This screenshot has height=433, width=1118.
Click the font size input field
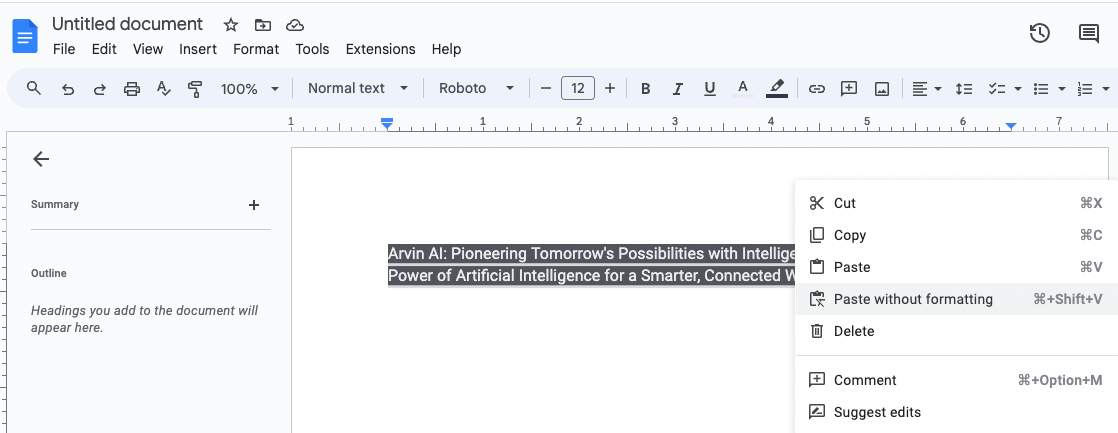[578, 89]
